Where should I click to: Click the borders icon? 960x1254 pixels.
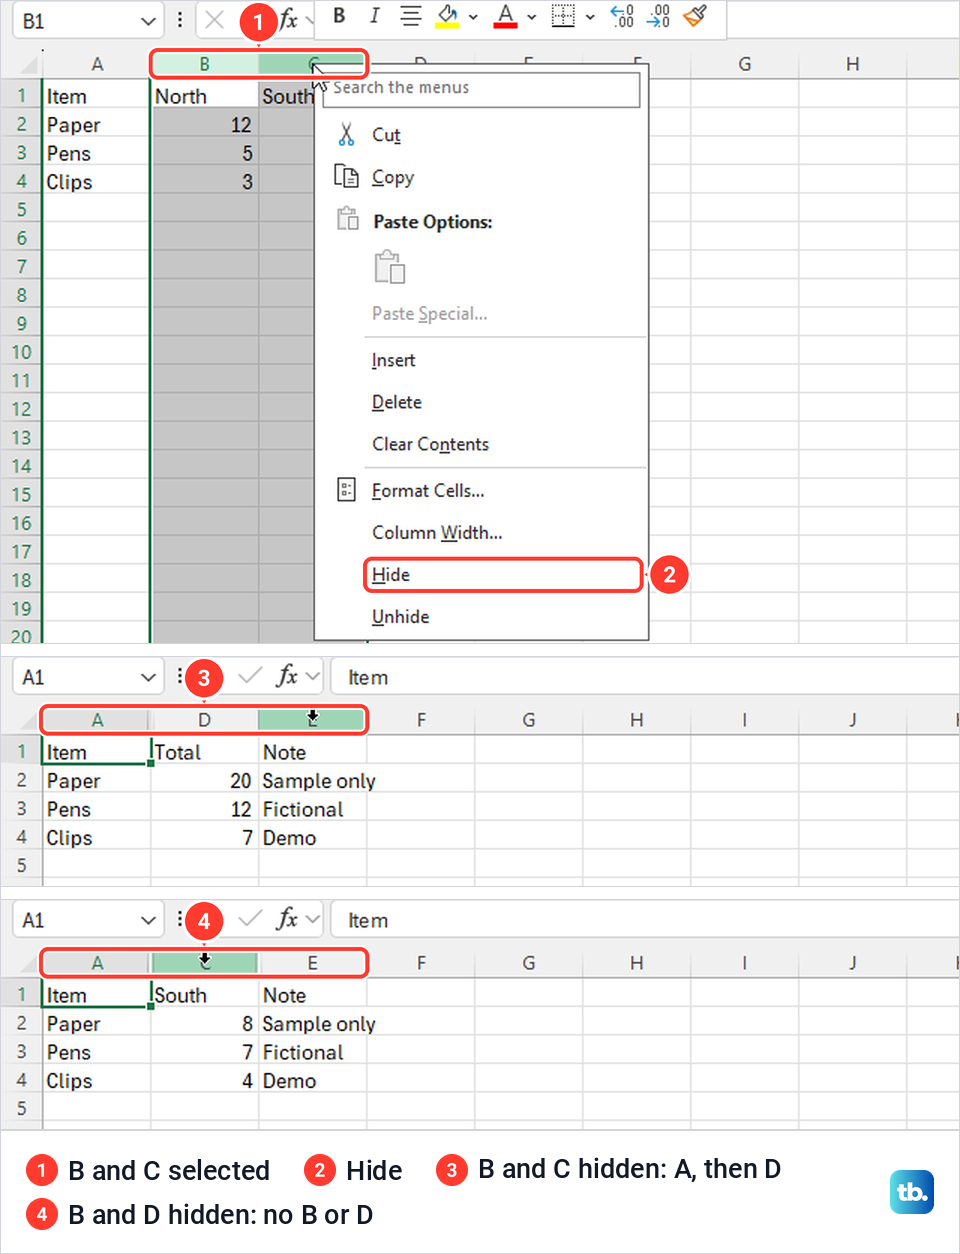click(x=564, y=16)
